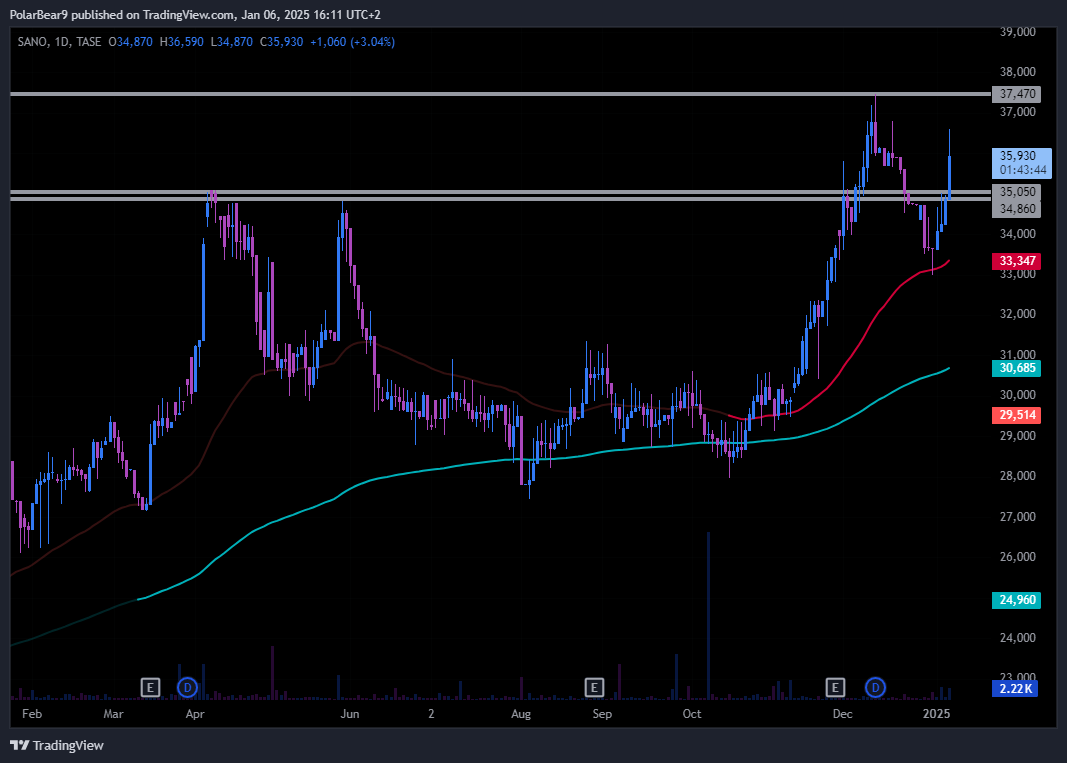The height and width of the screenshot is (763, 1067).
Task: Click the 28,000 price axis tick
Action: click(1017, 476)
